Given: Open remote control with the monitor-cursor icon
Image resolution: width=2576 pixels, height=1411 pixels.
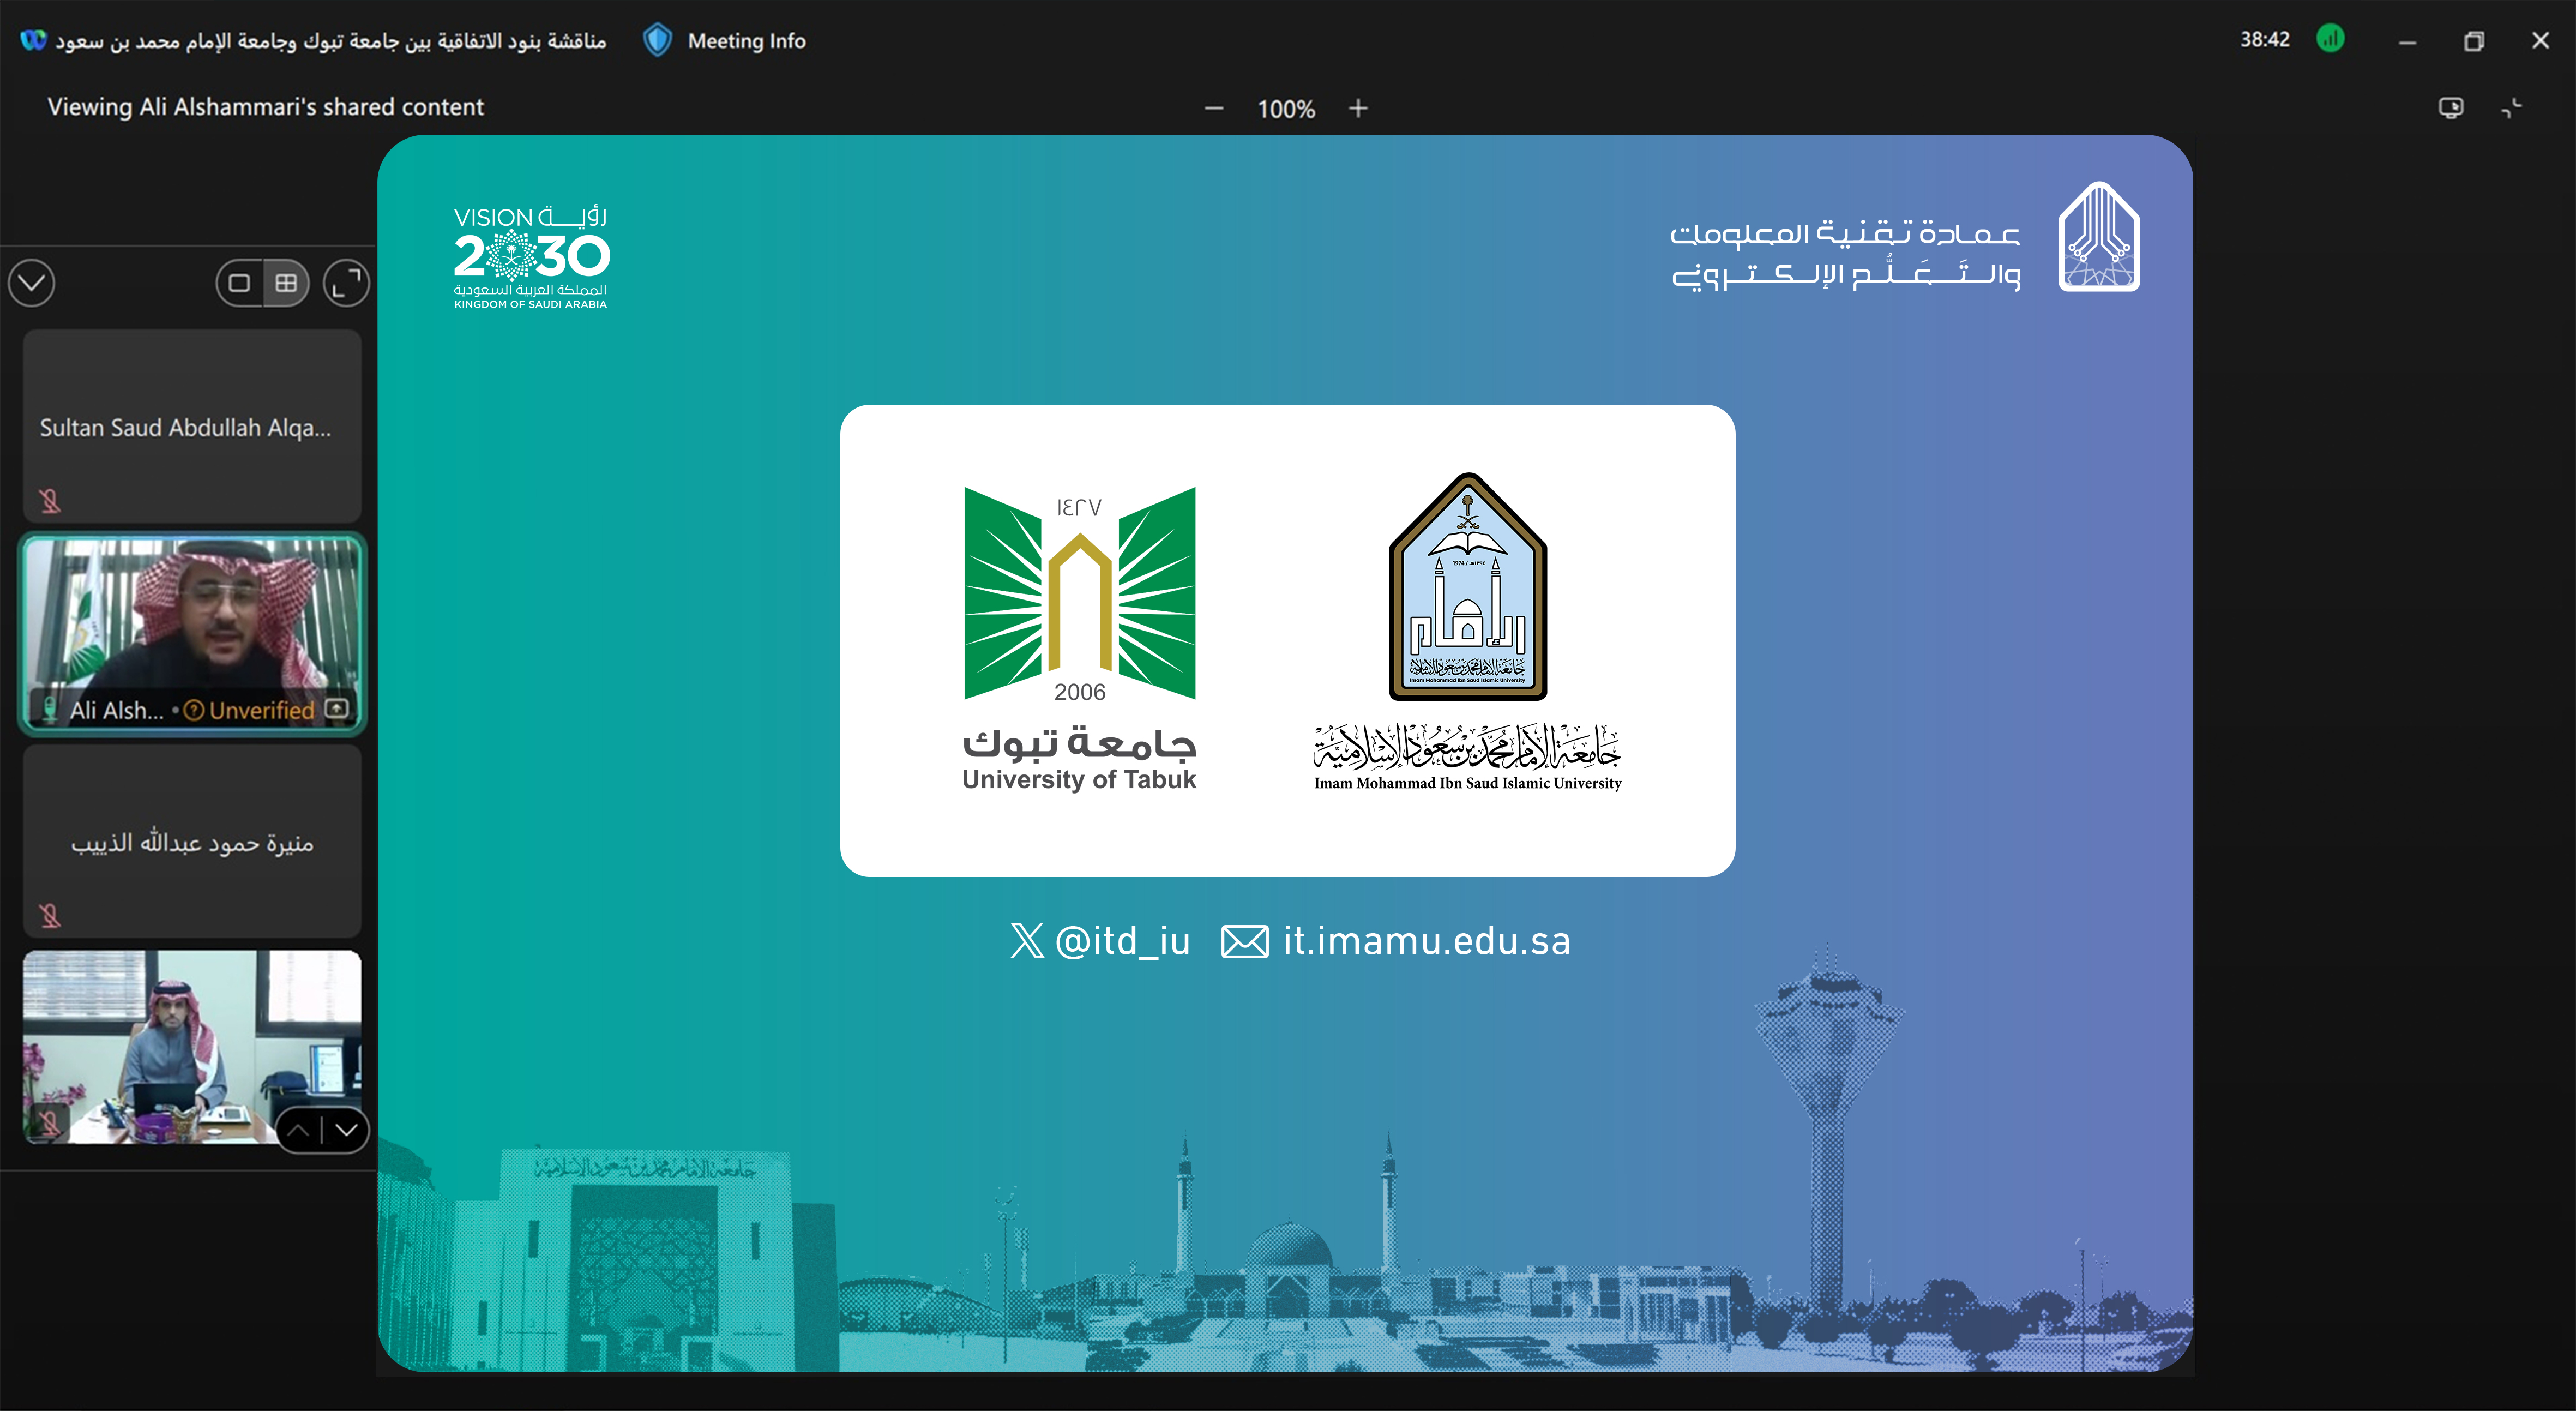Looking at the screenshot, I should point(2452,108).
